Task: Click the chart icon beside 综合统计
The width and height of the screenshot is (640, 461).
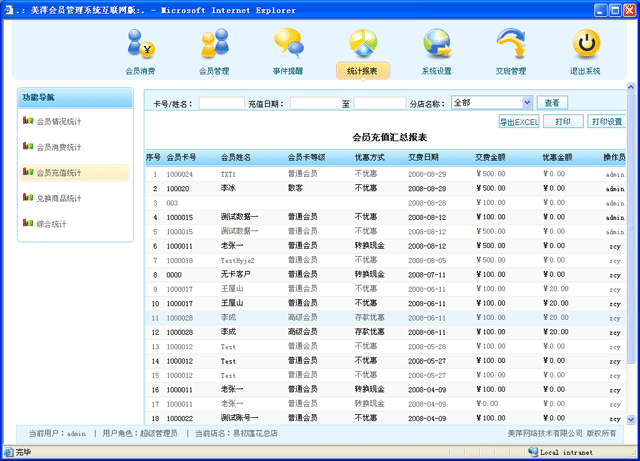Action: pyautogui.click(x=28, y=223)
